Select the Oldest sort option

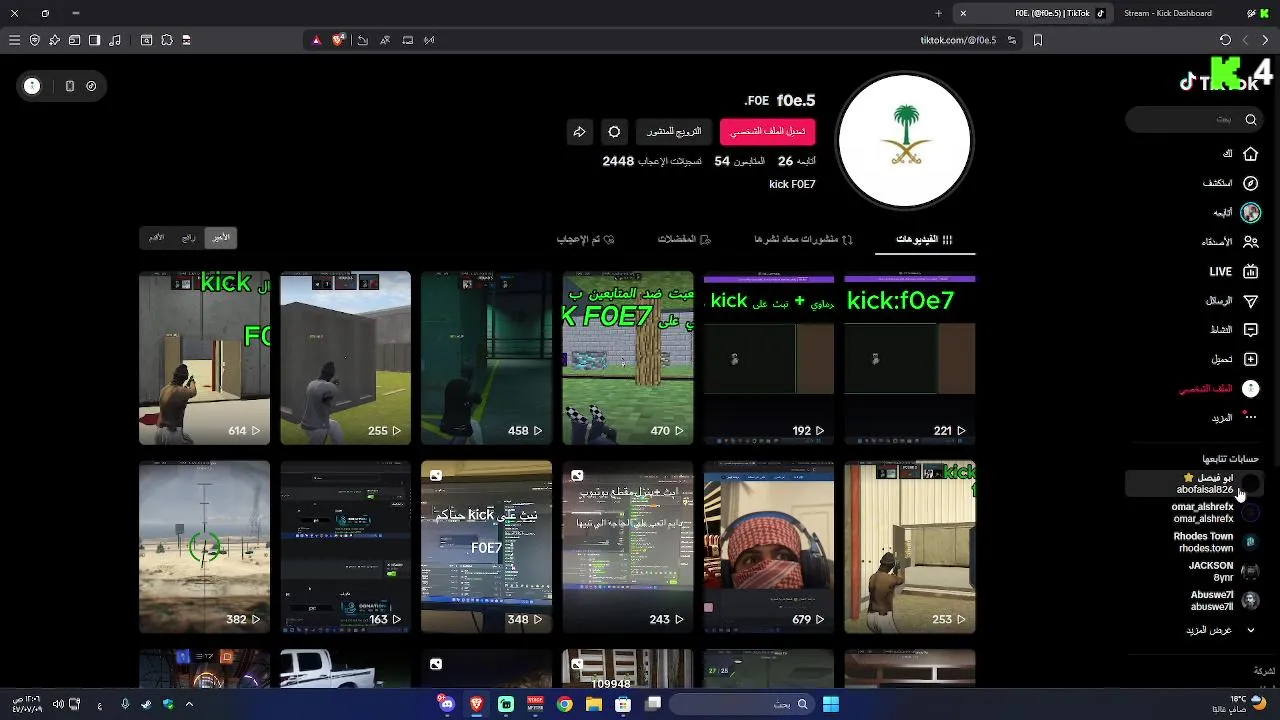pyautogui.click(x=157, y=238)
